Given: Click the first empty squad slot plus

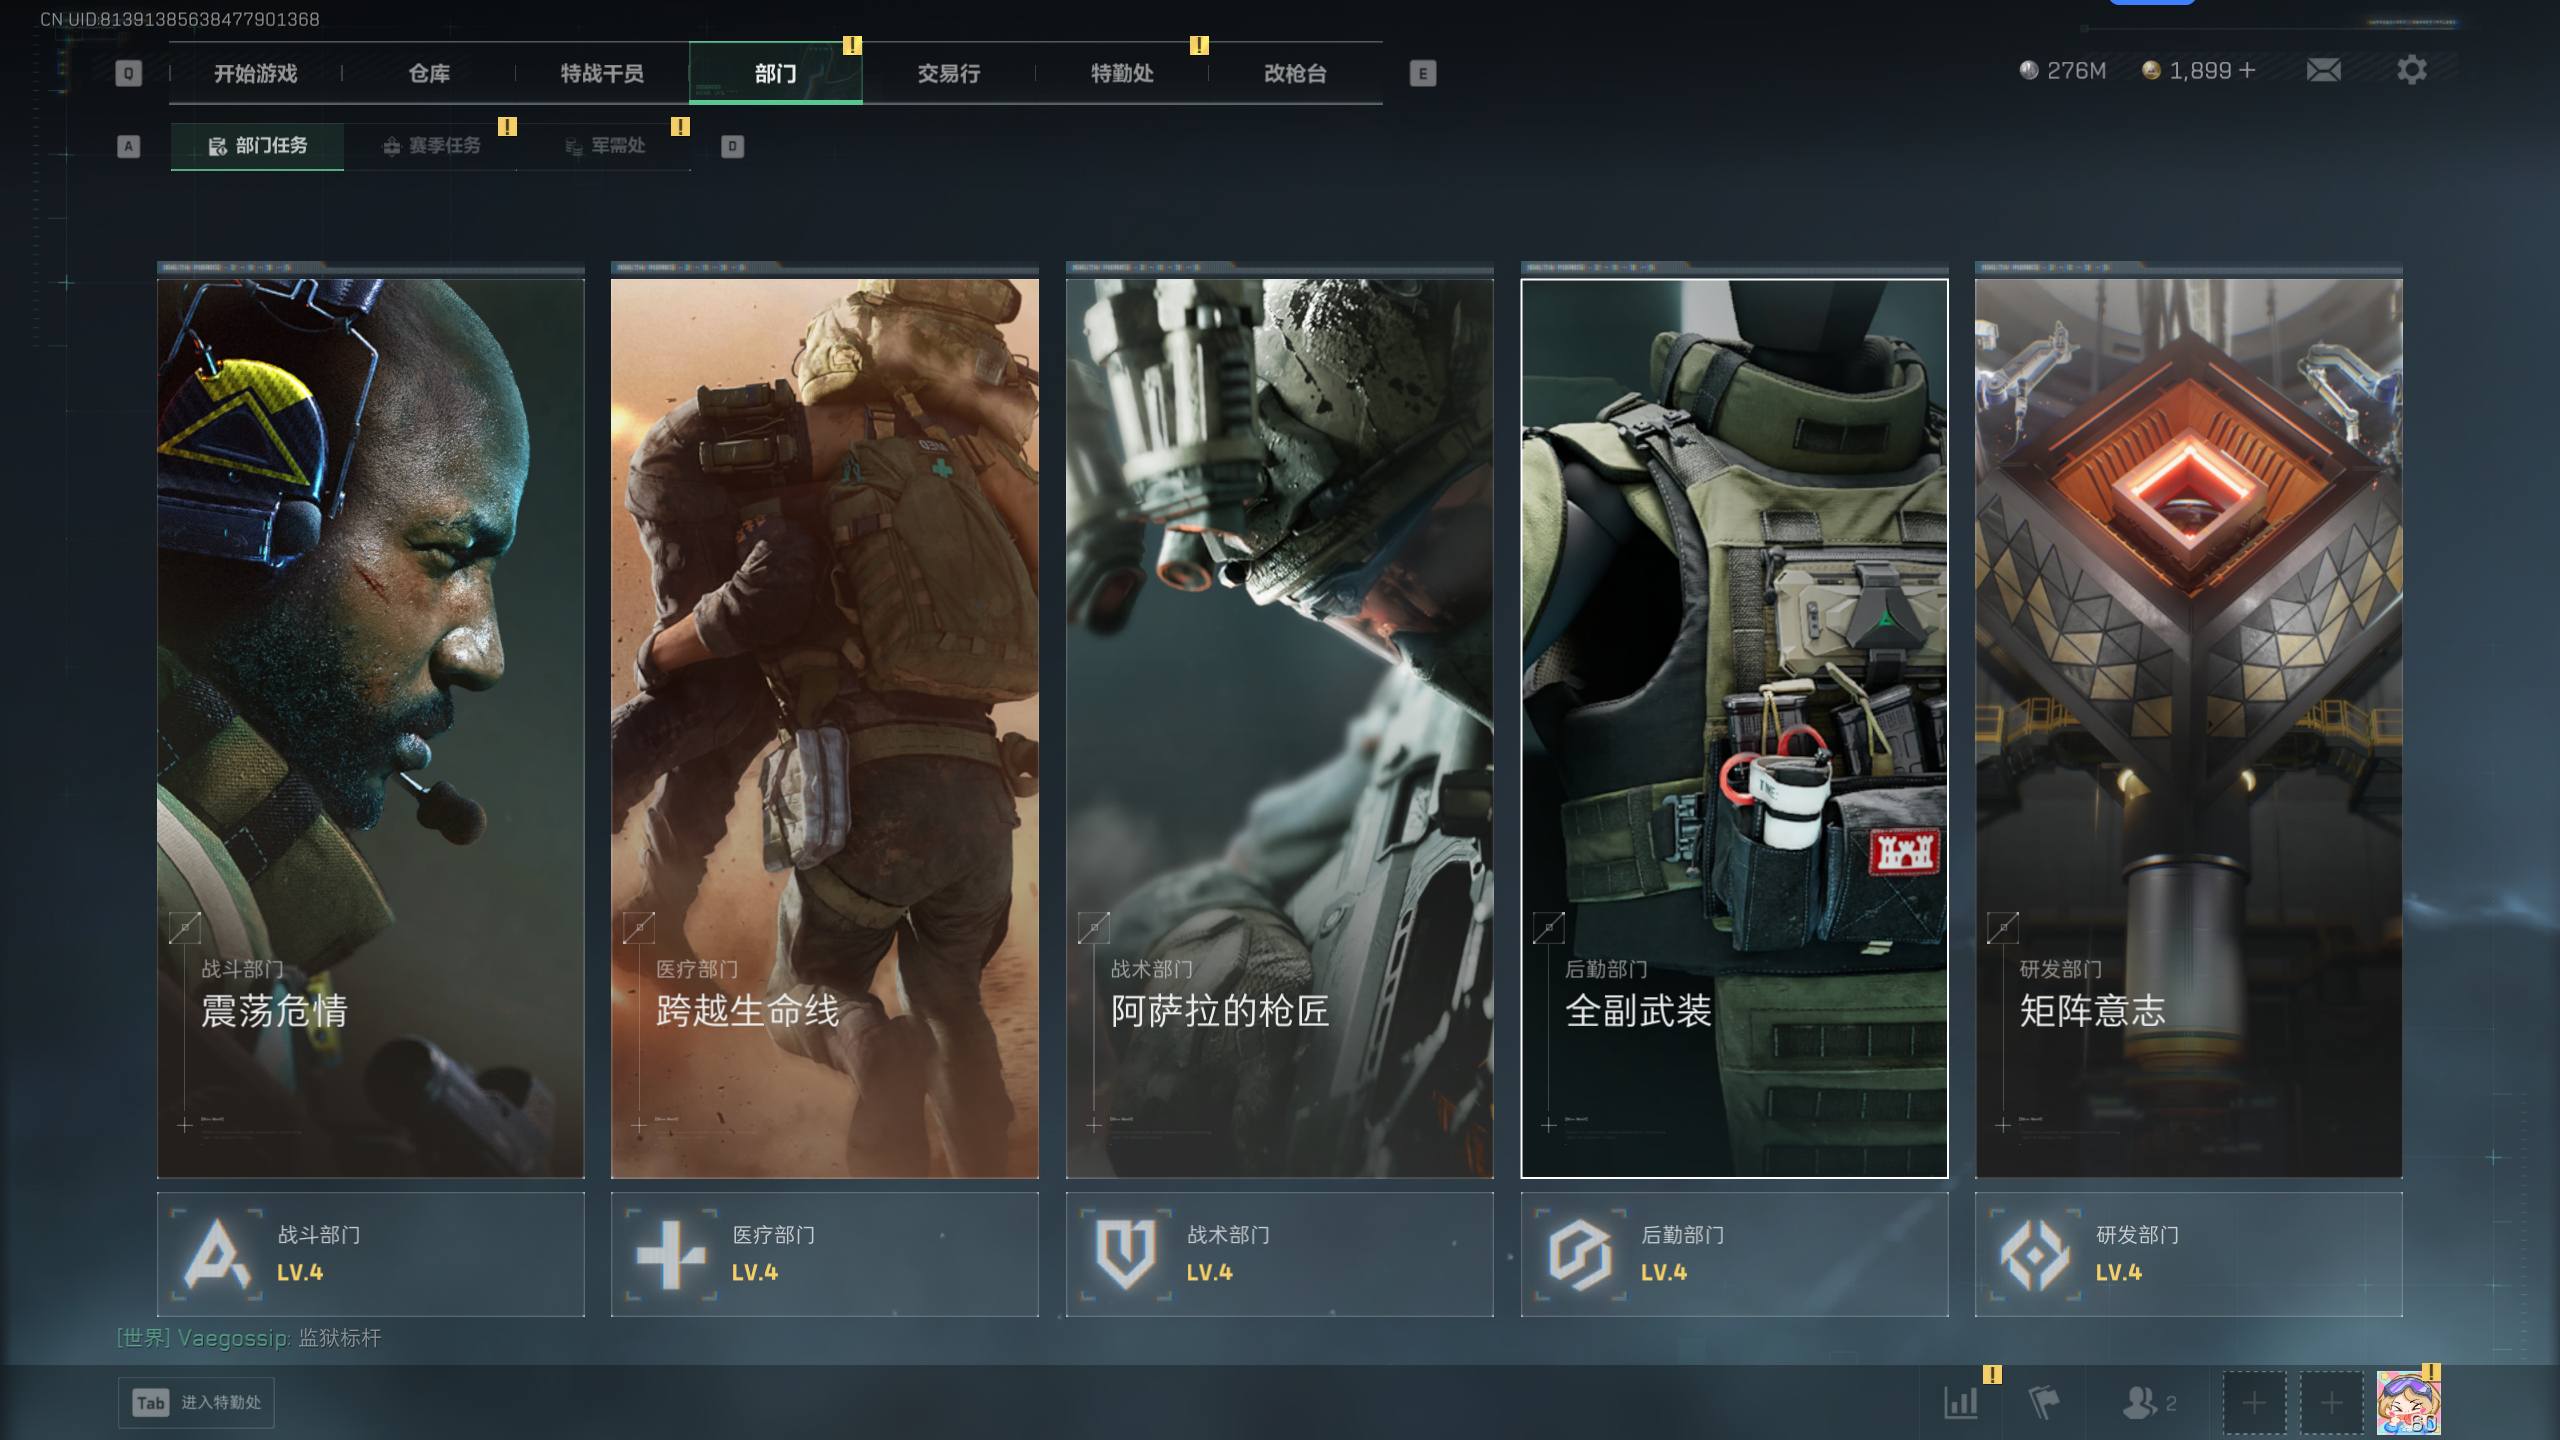Looking at the screenshot, I should pyautogui.click(x=2254, y=1402).
